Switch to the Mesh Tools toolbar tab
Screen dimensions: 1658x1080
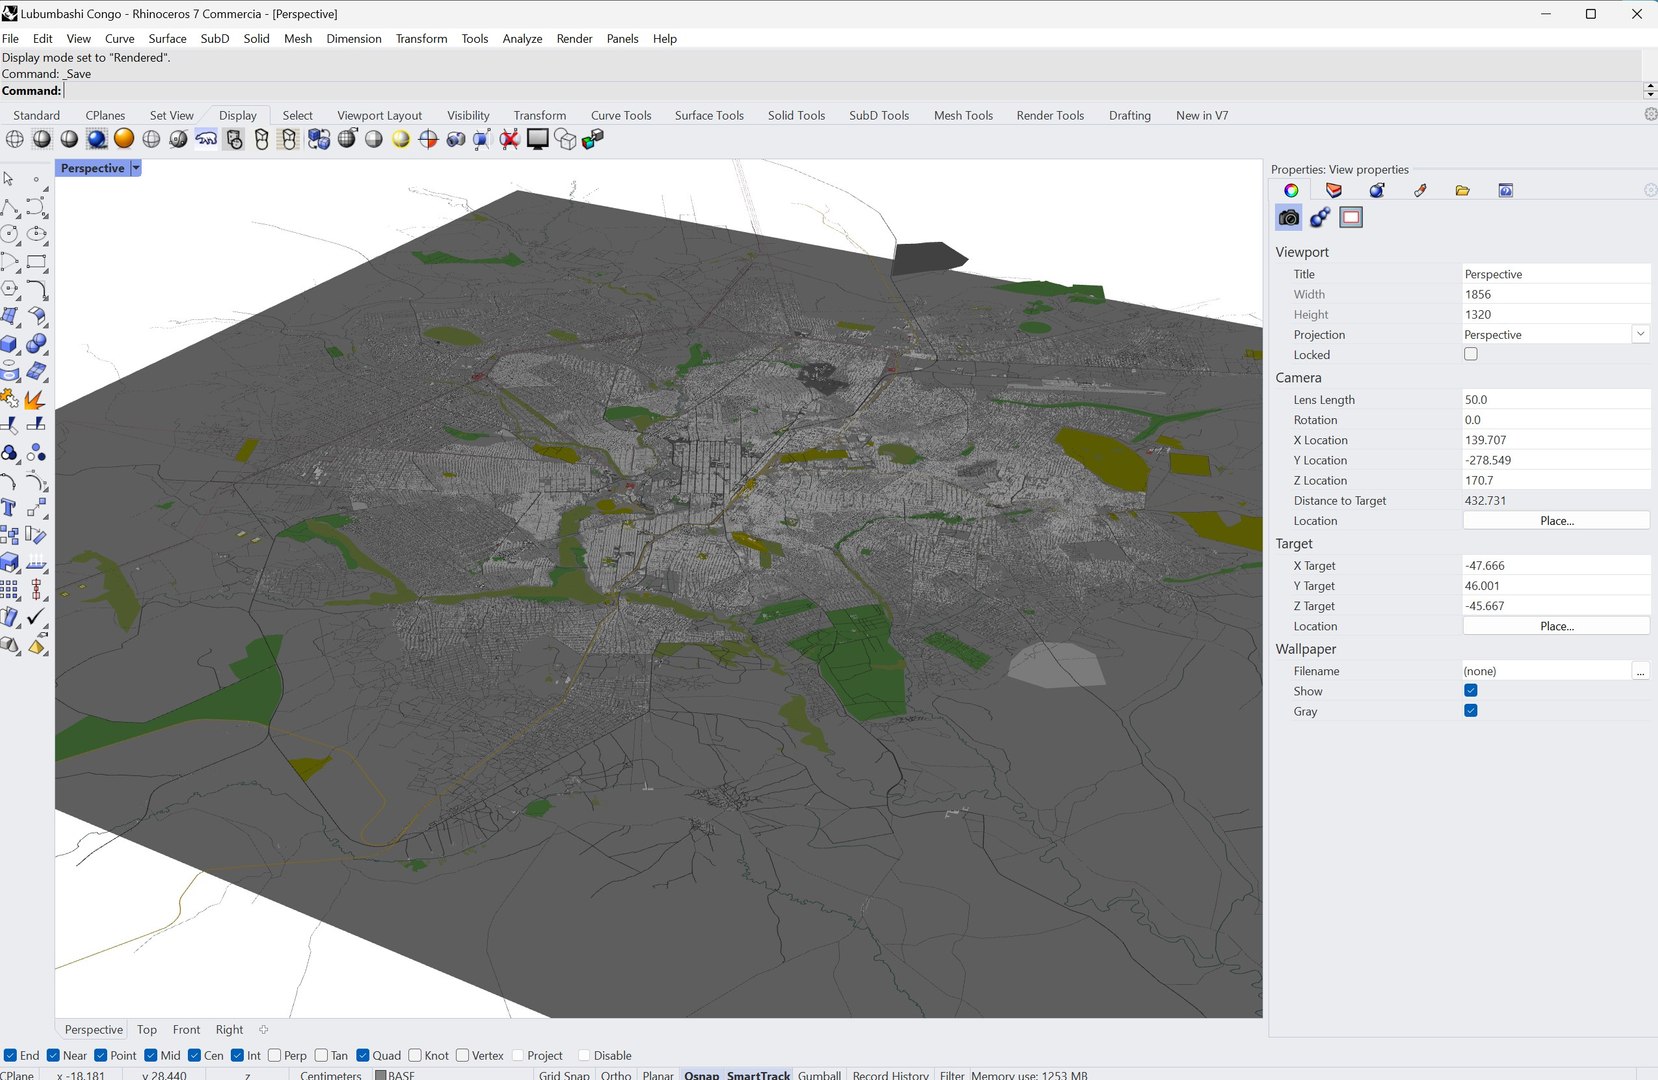point(963,115)
